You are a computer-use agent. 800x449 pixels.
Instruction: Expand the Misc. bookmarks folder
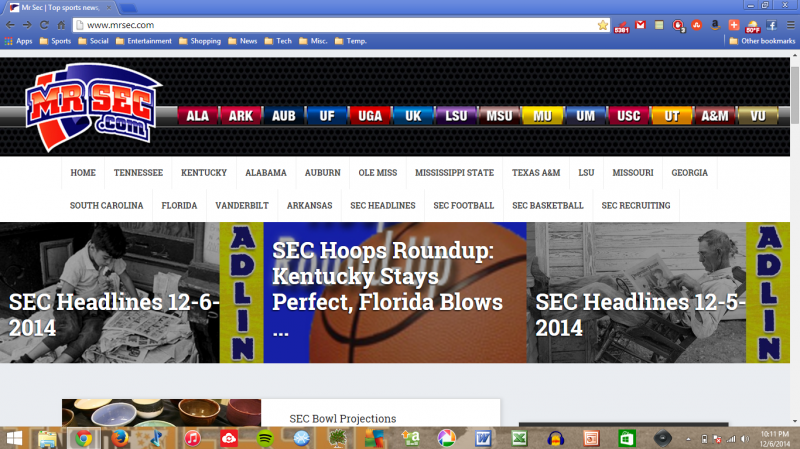pos(313,41)
